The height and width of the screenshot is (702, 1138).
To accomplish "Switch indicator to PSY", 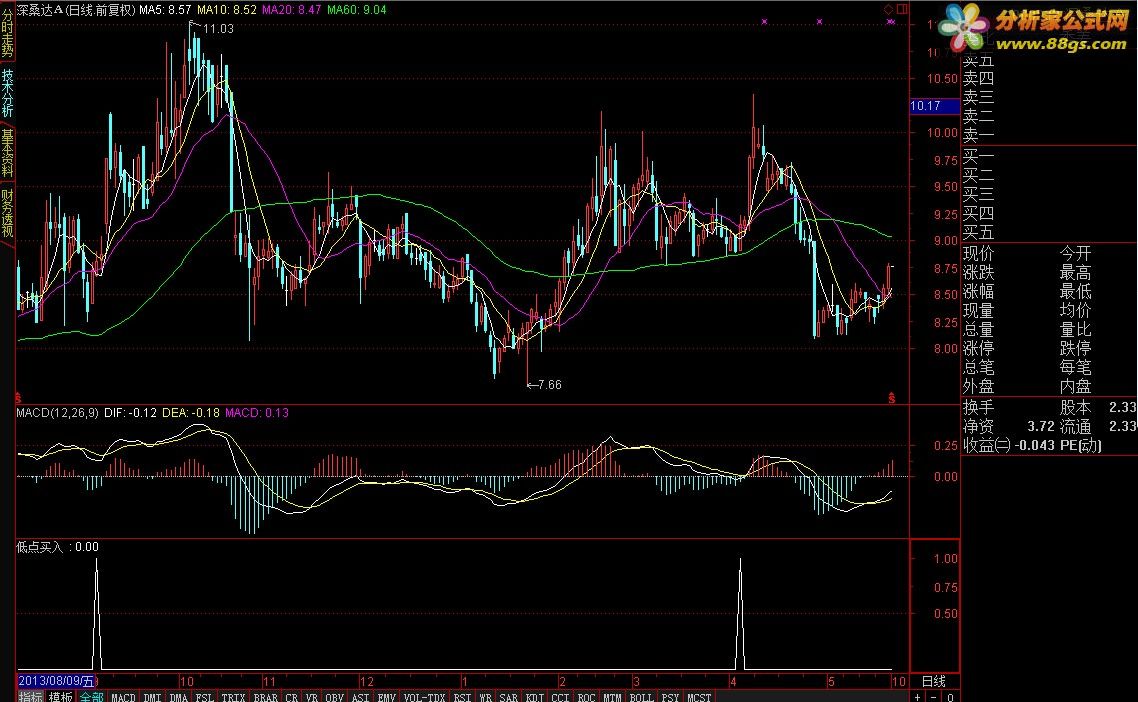I will tap(671, 697).
